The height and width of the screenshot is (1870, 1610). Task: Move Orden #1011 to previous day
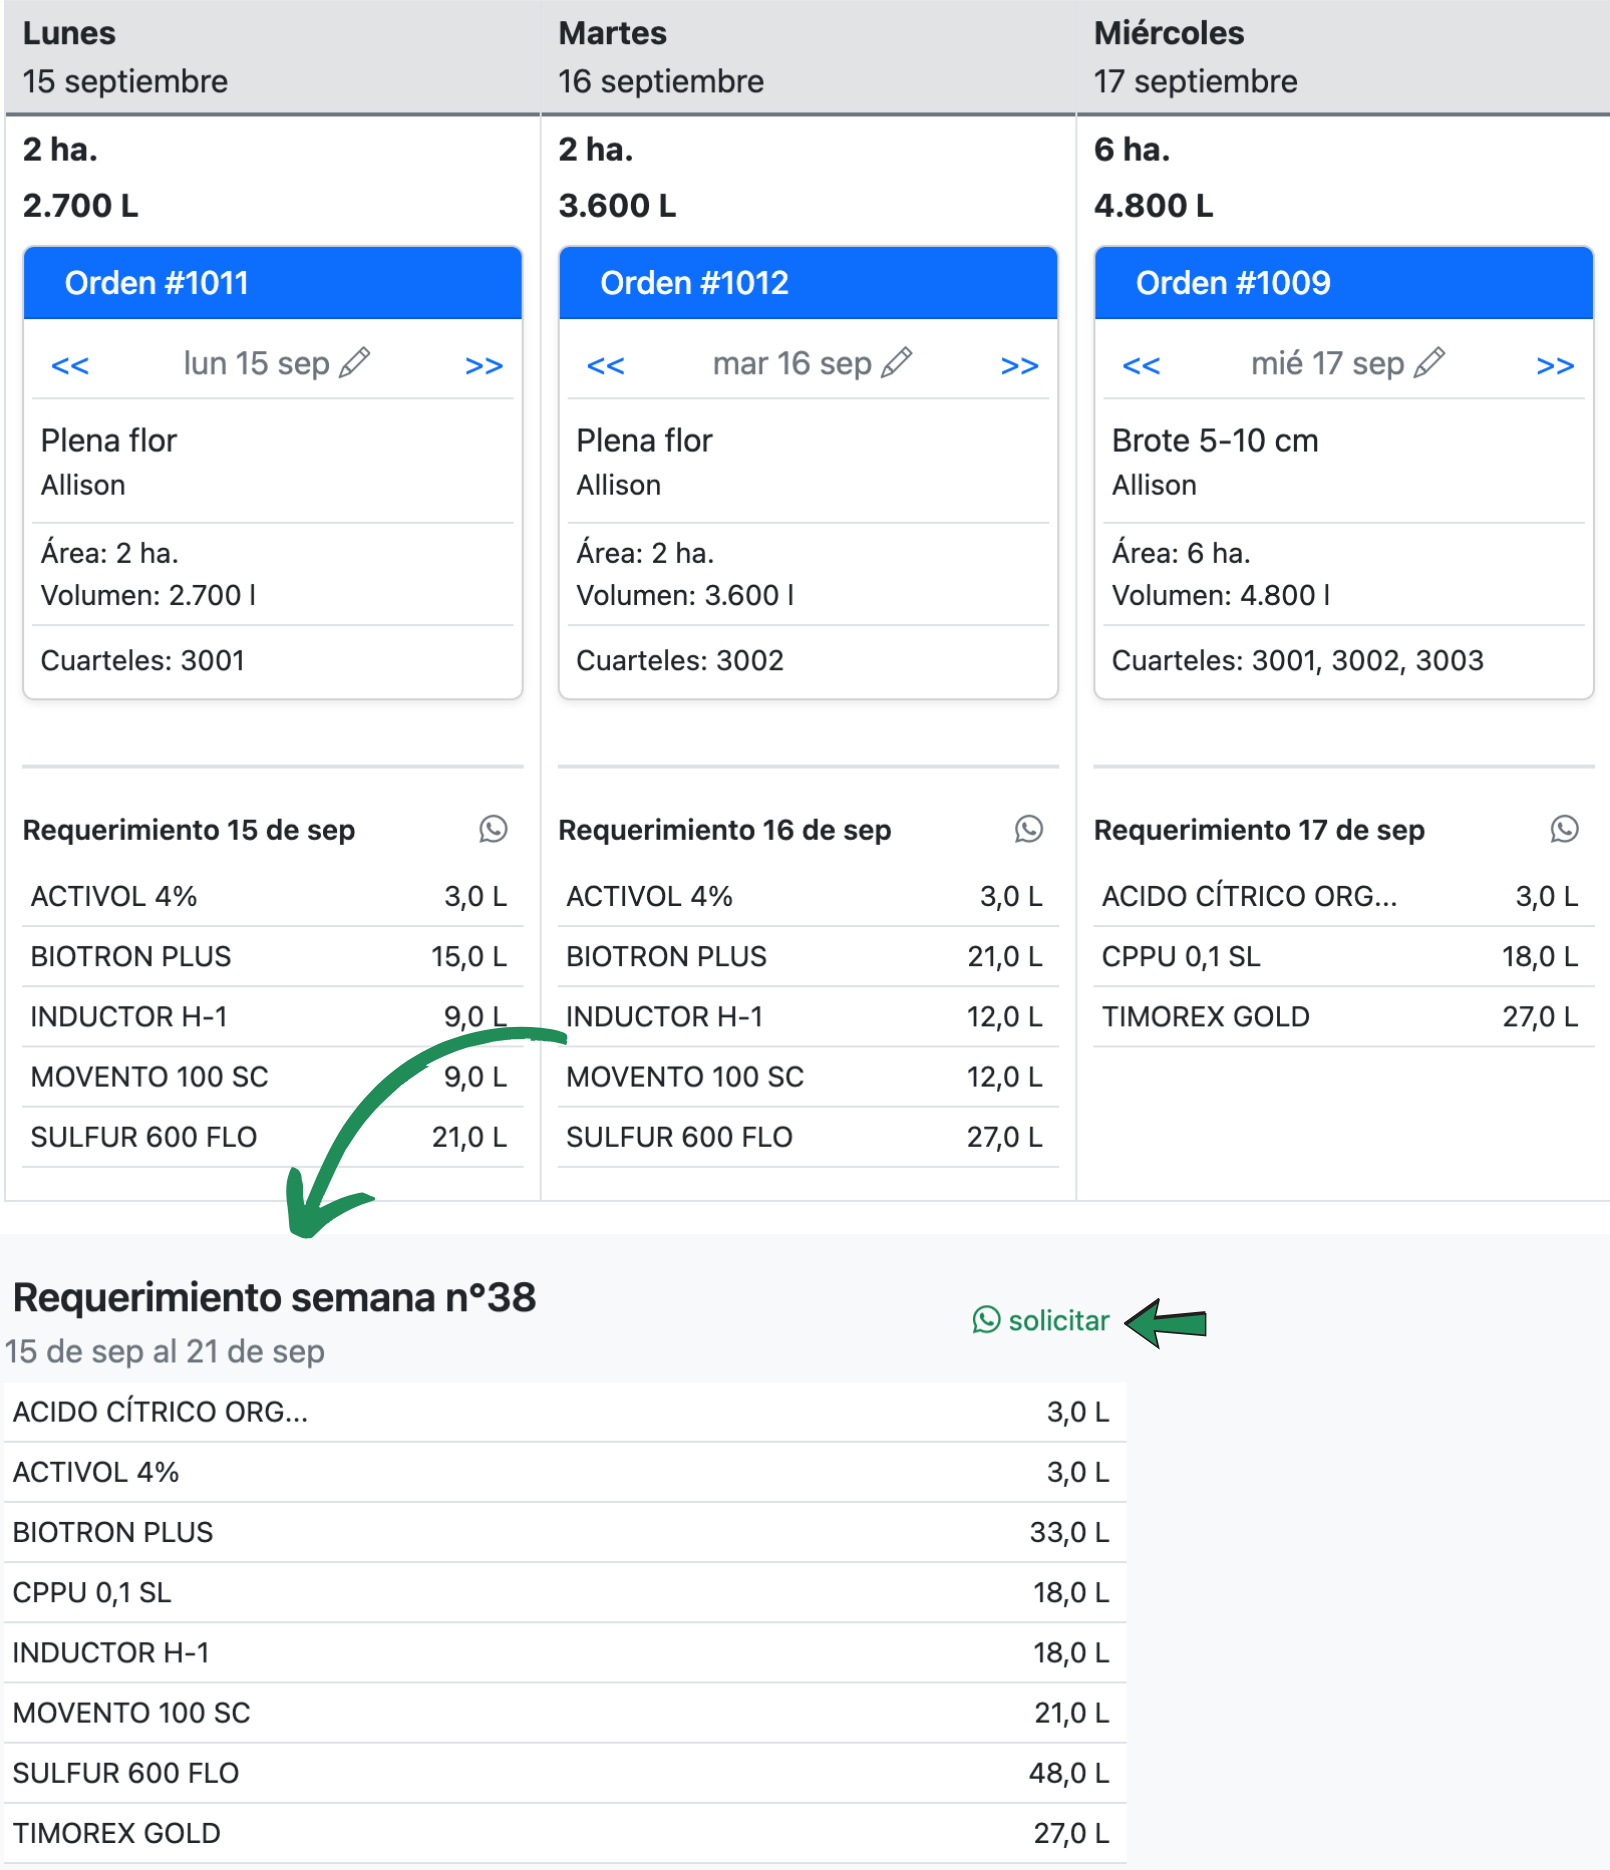coord(70,365)
